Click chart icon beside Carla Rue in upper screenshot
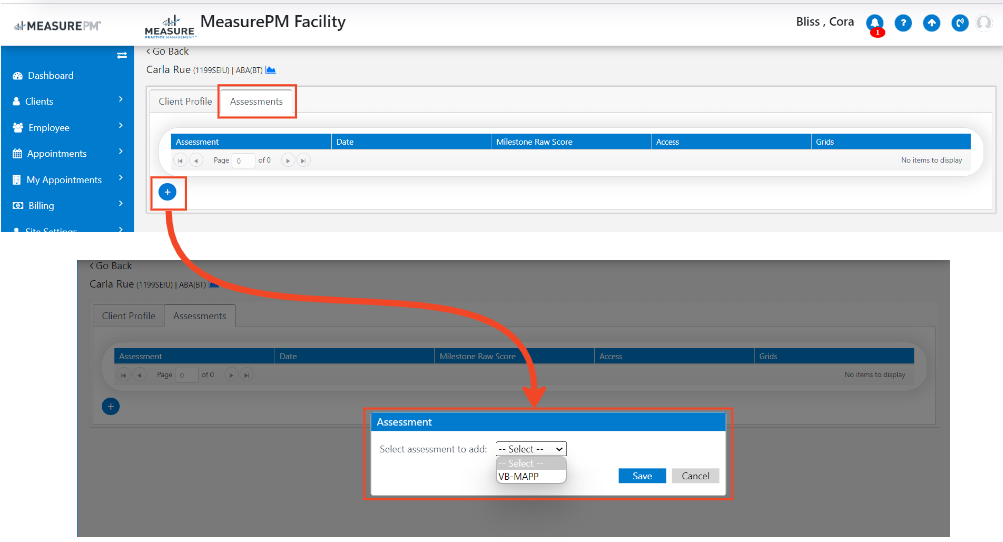The image size is (1003, 542). pos(271,70)
